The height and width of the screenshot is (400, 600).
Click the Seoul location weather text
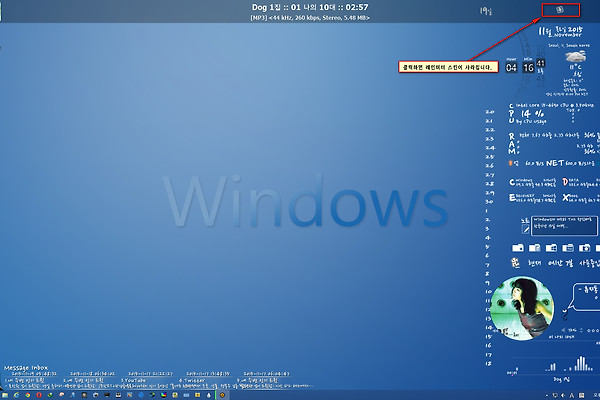[x=569, y=46]
